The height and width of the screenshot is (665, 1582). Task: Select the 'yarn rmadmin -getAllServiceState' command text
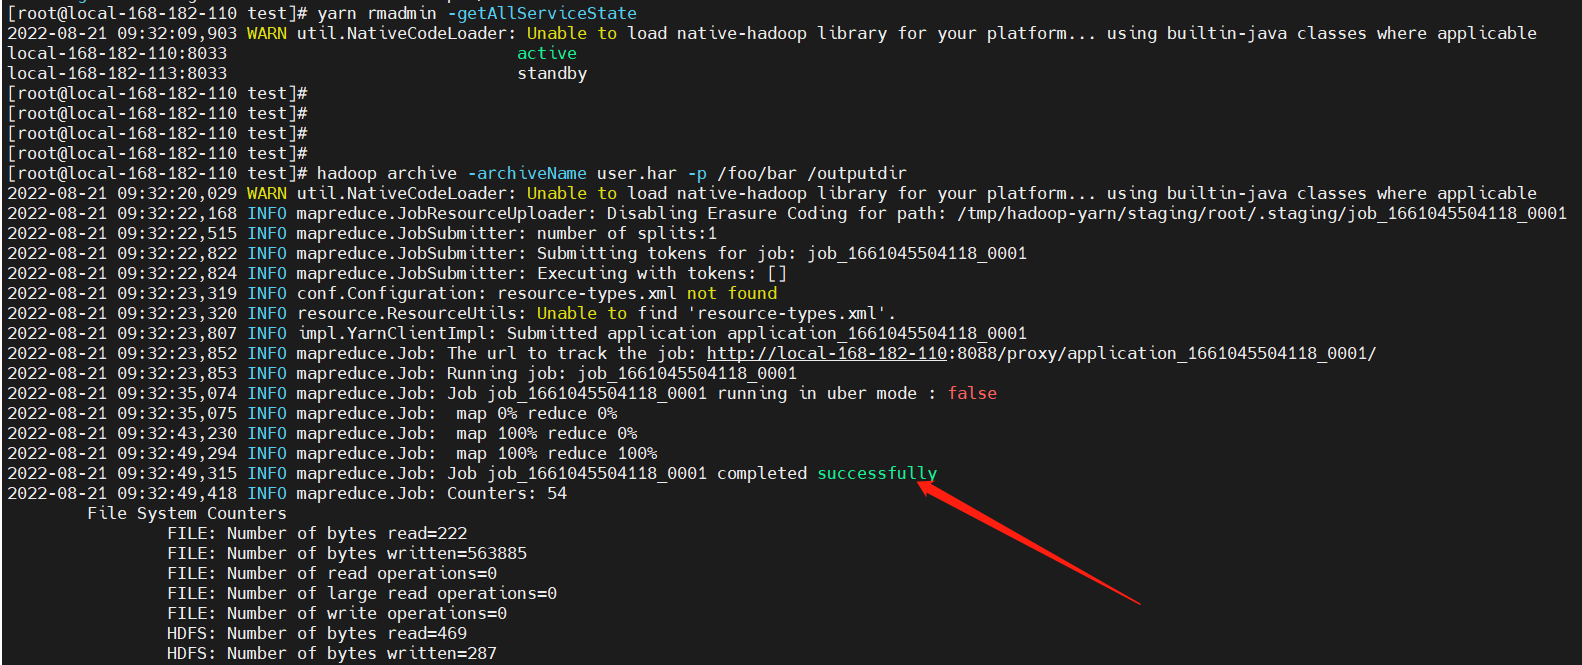click(477, 13)
